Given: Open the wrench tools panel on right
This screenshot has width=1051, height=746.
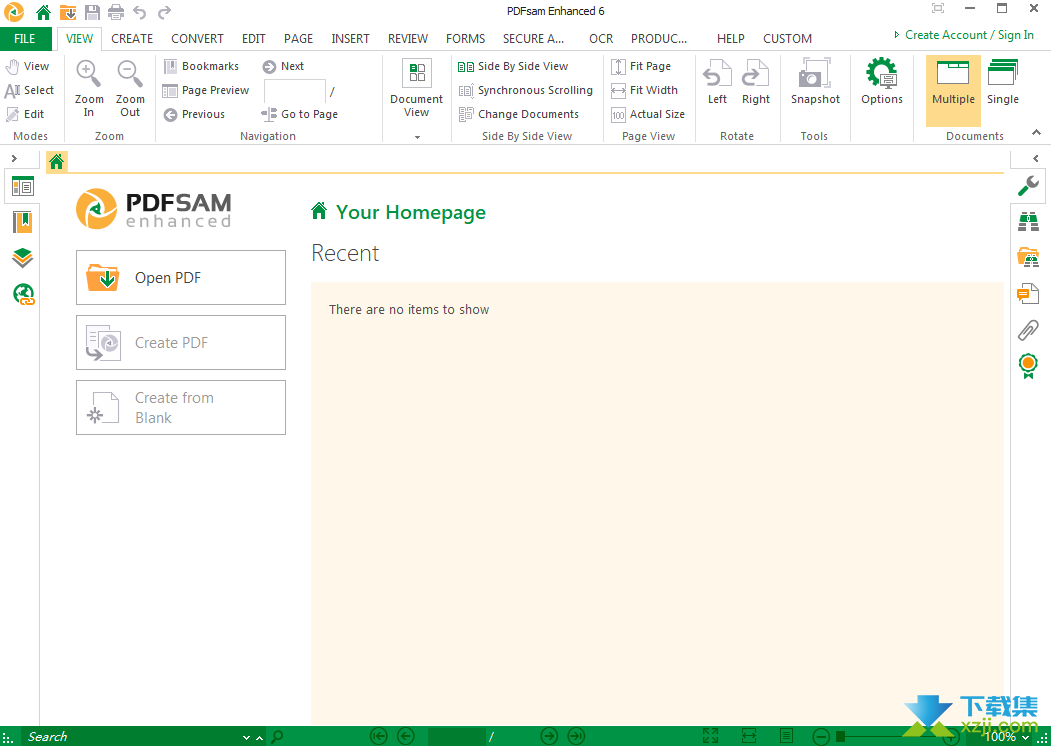Looking at the screenshot, I should pyautogui.click(x=1028, y=186).
